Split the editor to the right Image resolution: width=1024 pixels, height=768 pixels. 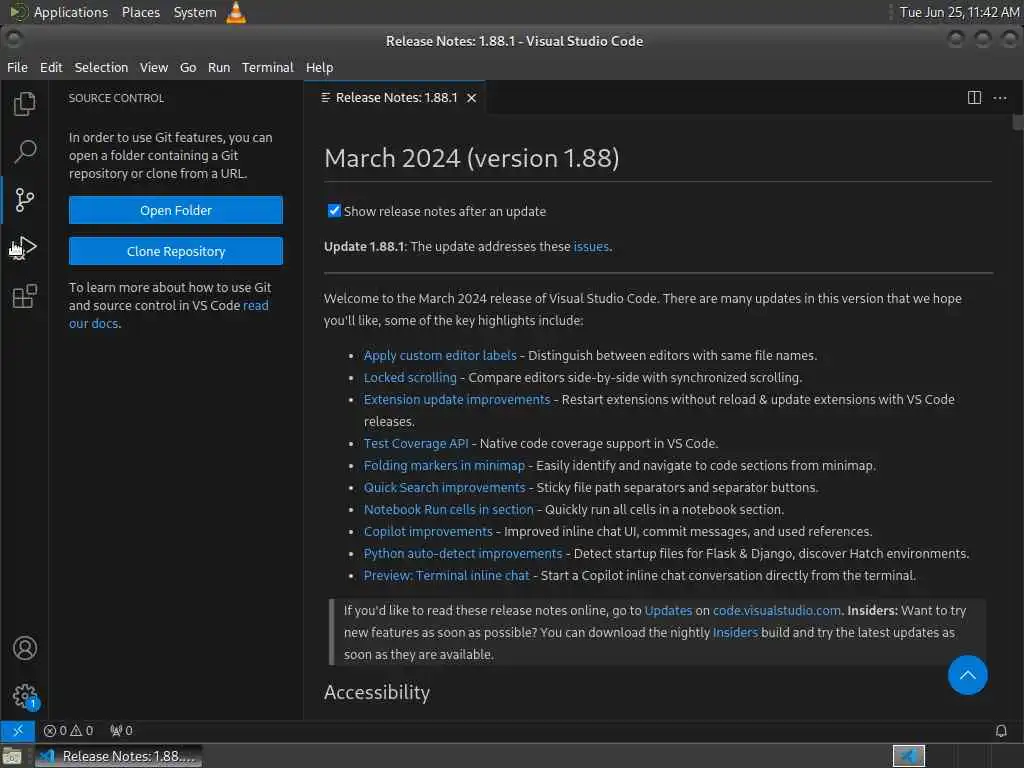point(974,97)
